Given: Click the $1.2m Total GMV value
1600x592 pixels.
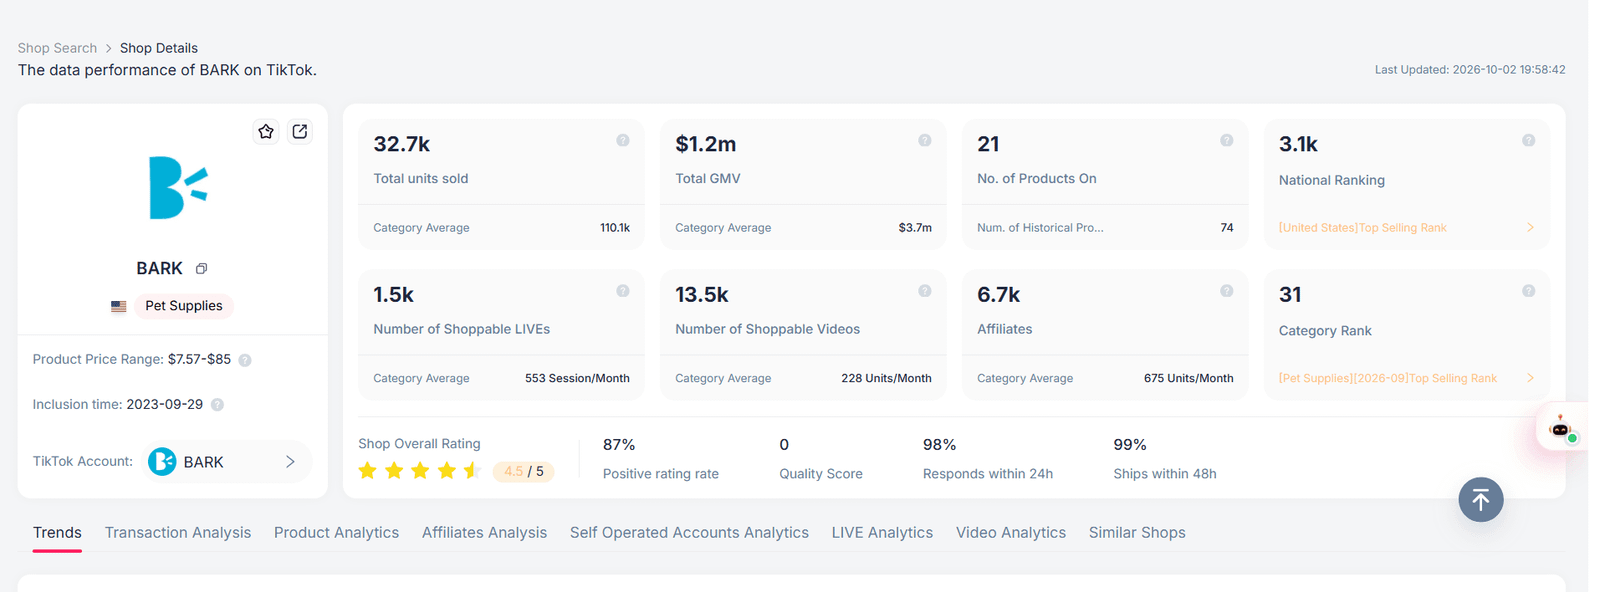Looking at the screenshot, I should point(706,144).
